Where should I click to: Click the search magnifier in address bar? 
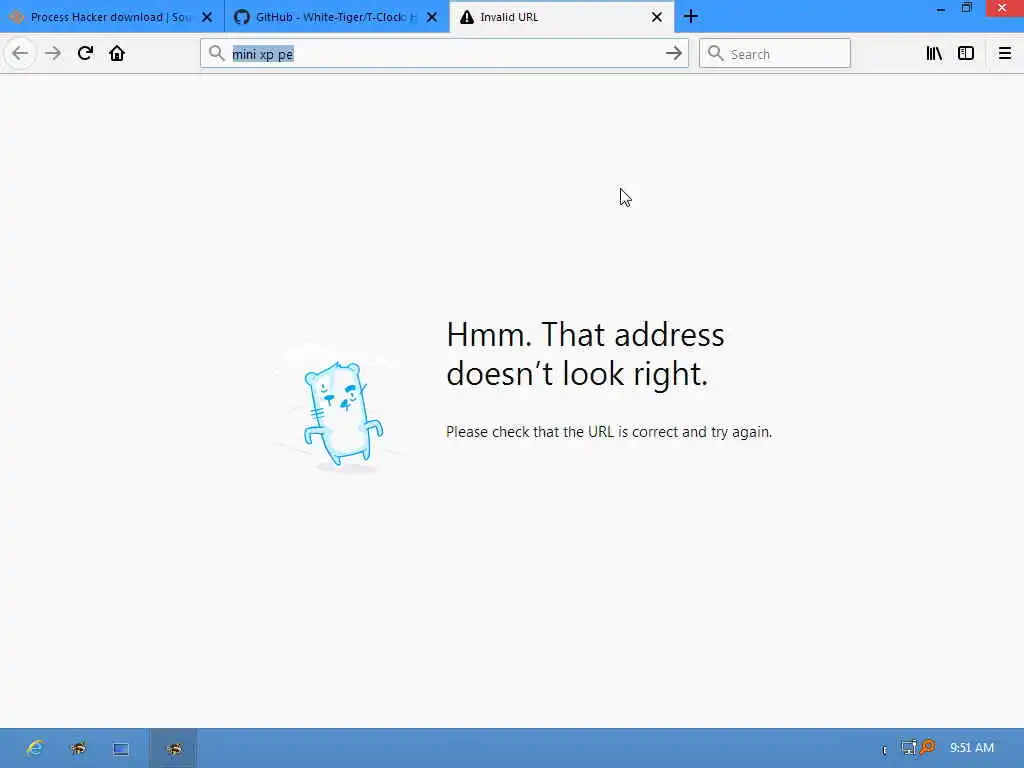217,54
